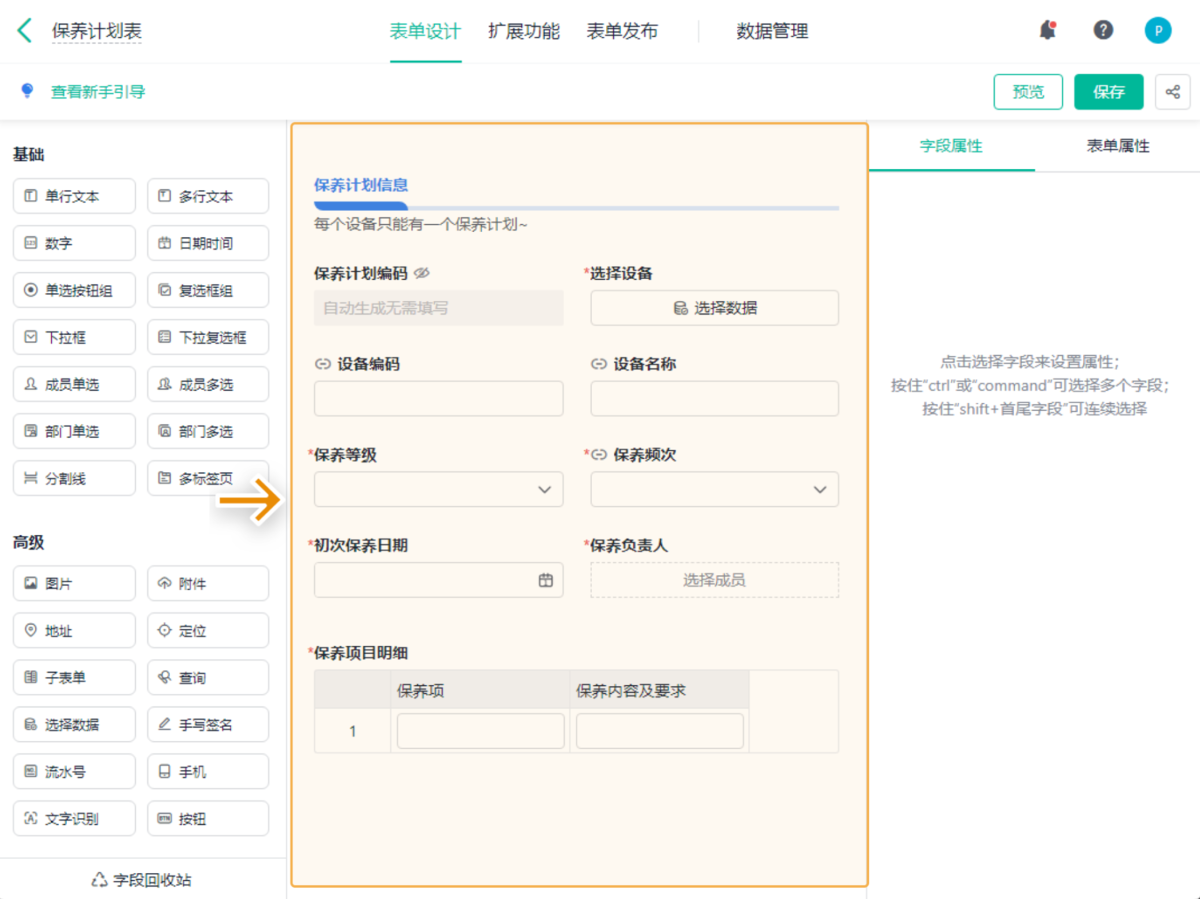The width and height of the screenshot is (1200, 899).
Task: Click the help question mark icon
Action: (1103, 30)
